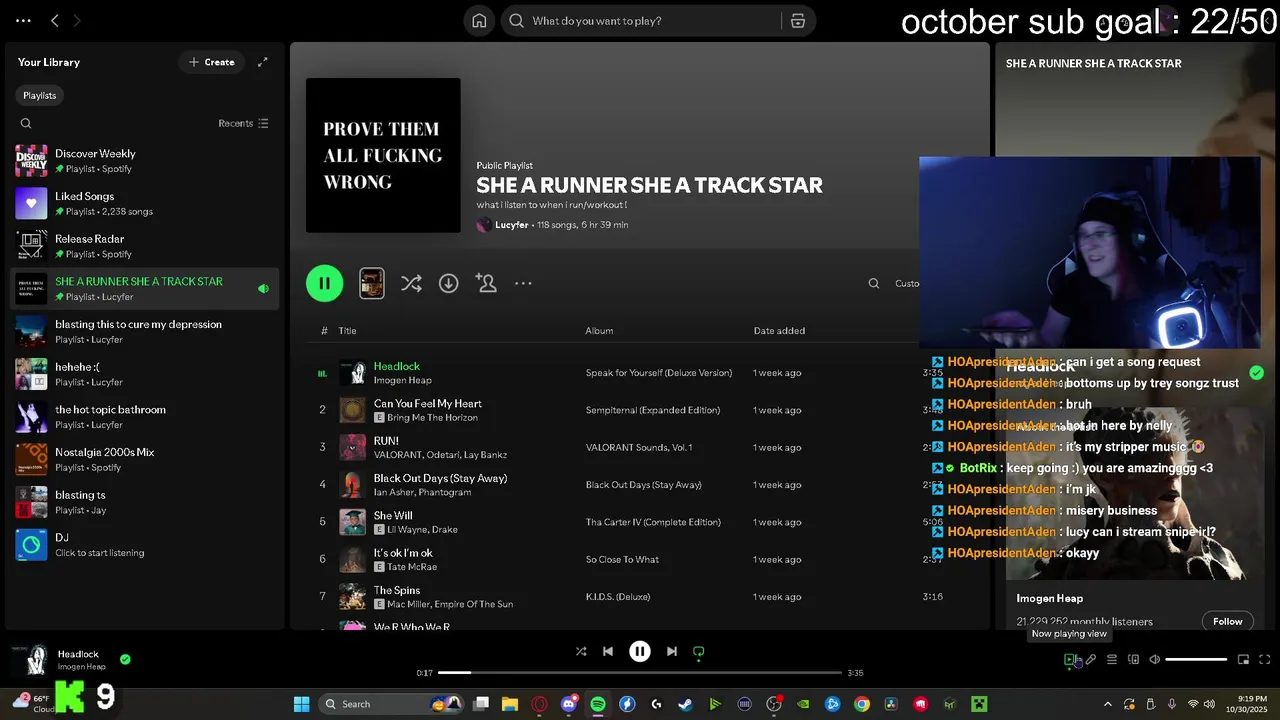Open blasting this to cure my depression

[x=145, y=331]
